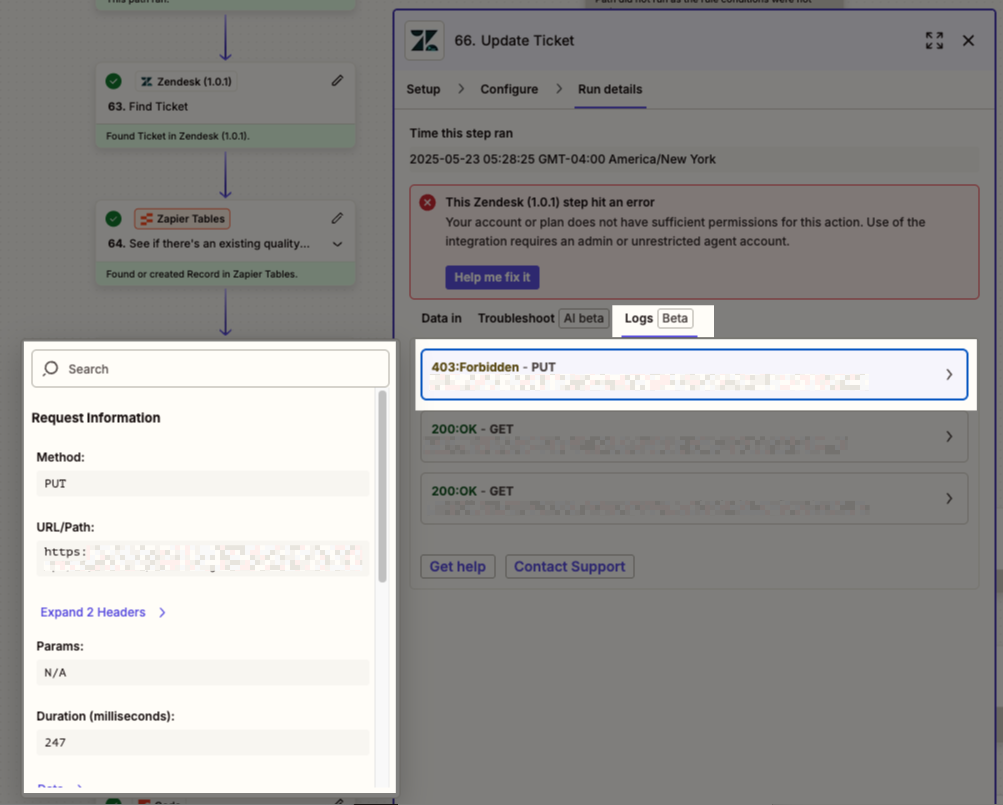Click the URL/Path https value field

(x=203, y=558)
